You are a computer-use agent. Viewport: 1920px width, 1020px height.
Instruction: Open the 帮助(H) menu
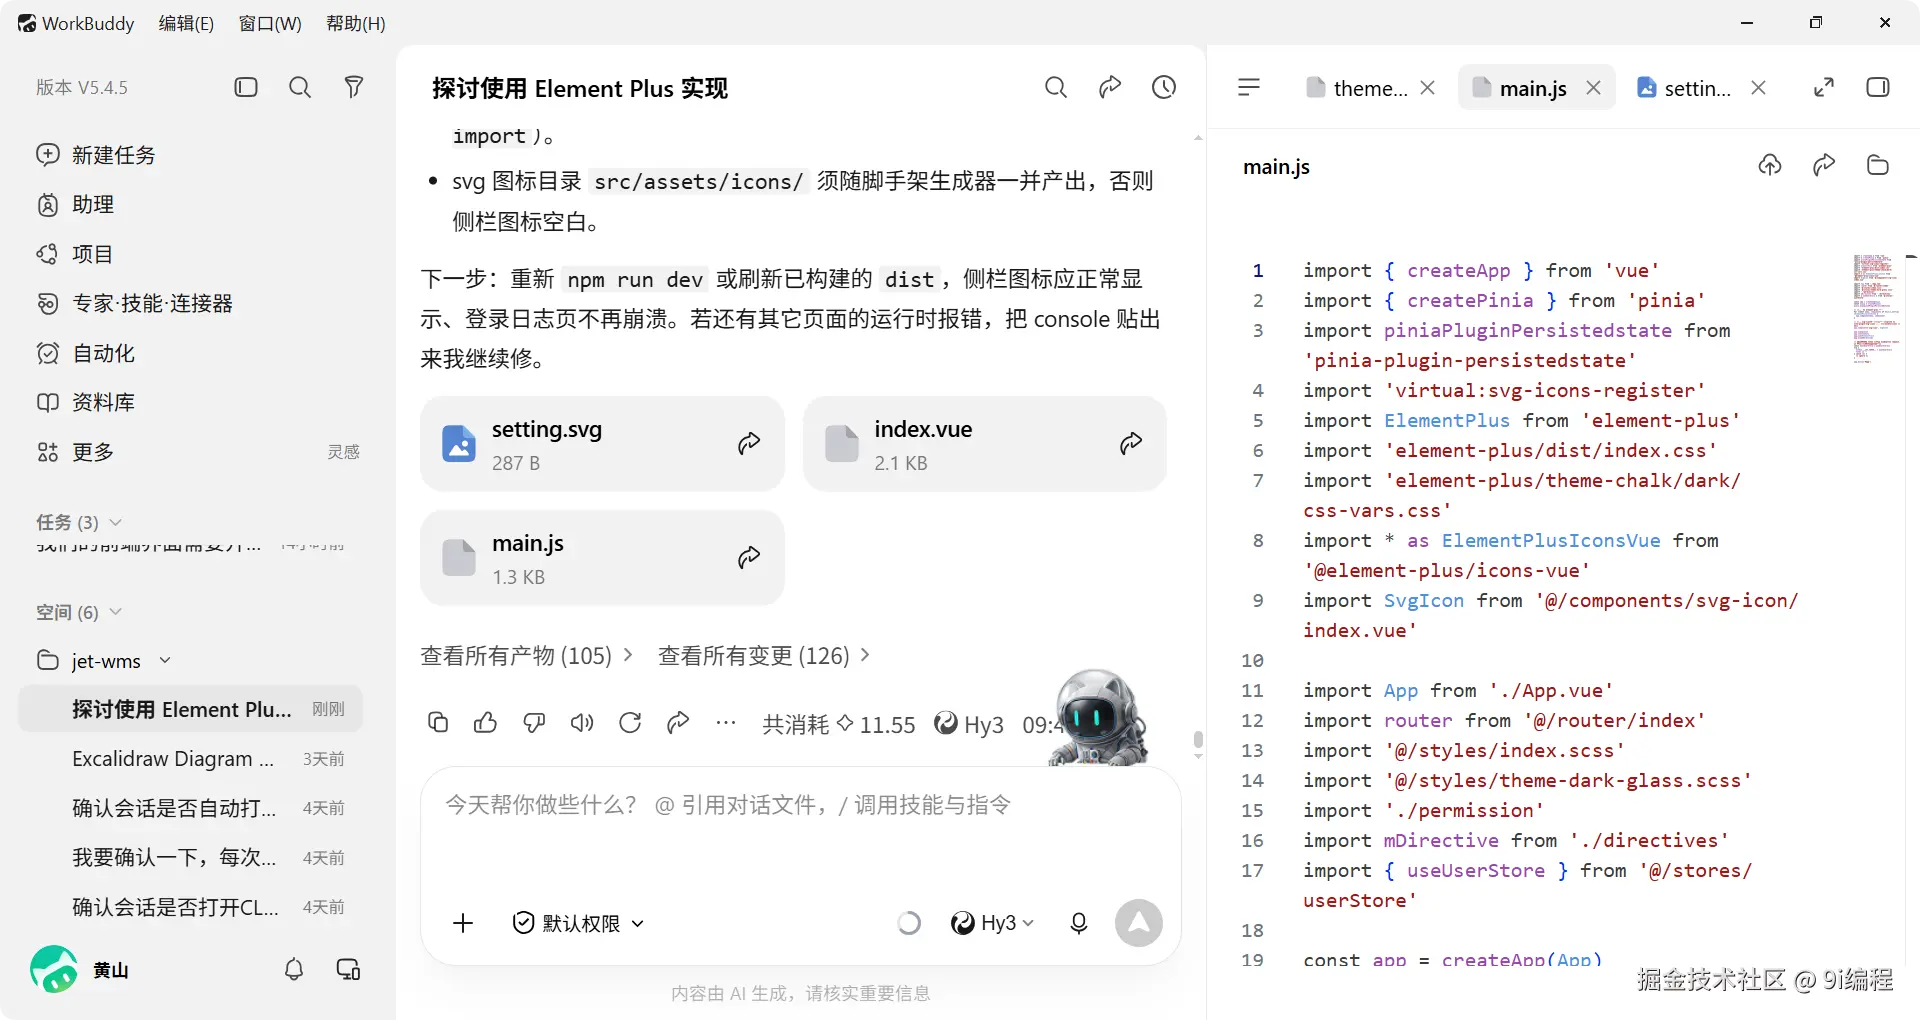pyautogui.click(x=356, y=23)
